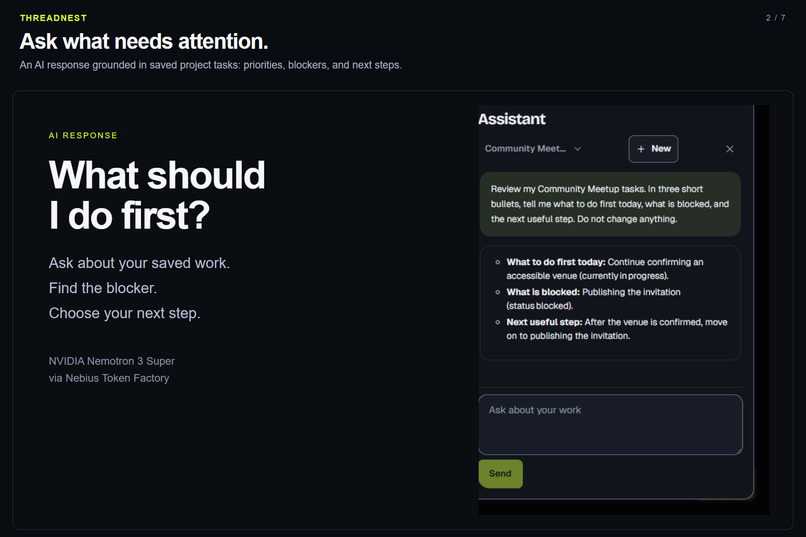Send the message with the Send button

pos(501,474)
